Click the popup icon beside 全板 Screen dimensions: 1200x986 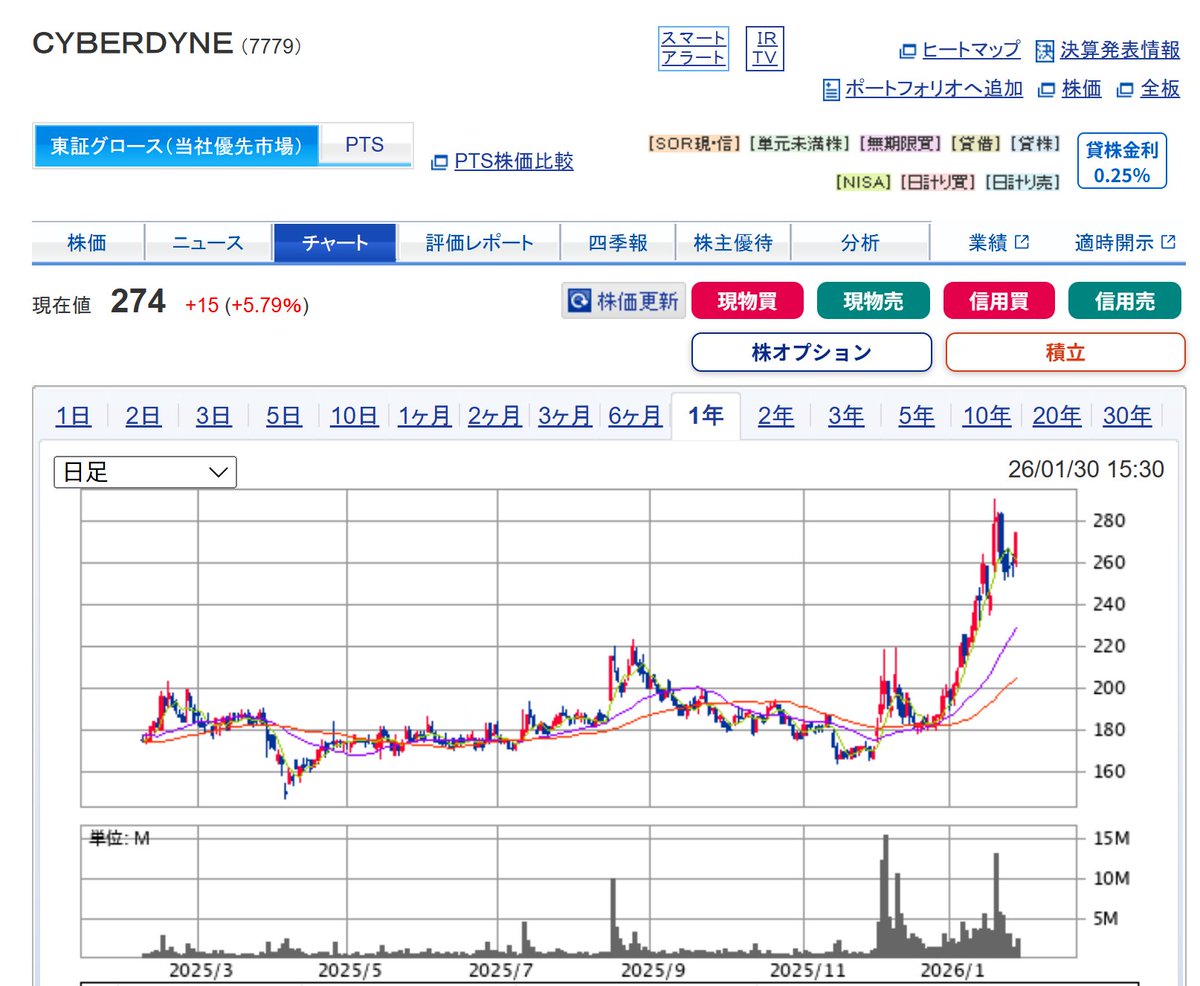click(1125, 90)
